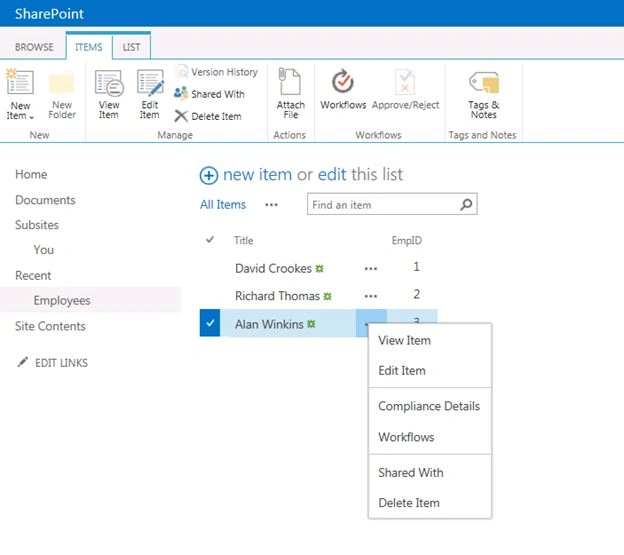624x555 pixels.
Task: Open the Richard Thomas item
Action: (277, 296)
